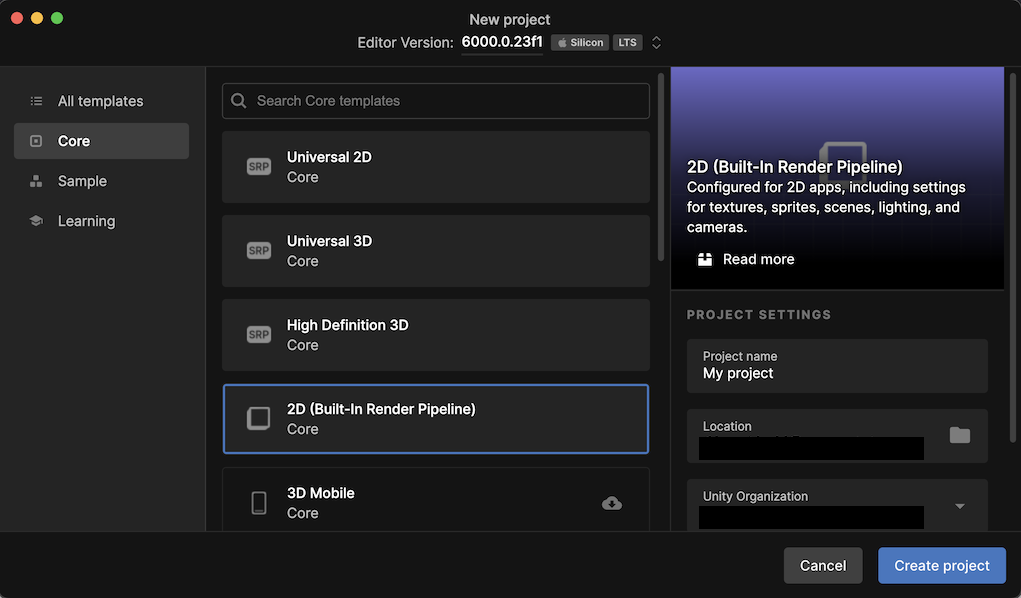This screenshot has width=1021, height=598.
Task: Click the SRP icon beside High Definition 3D
Action: click(x=259, y=335)
